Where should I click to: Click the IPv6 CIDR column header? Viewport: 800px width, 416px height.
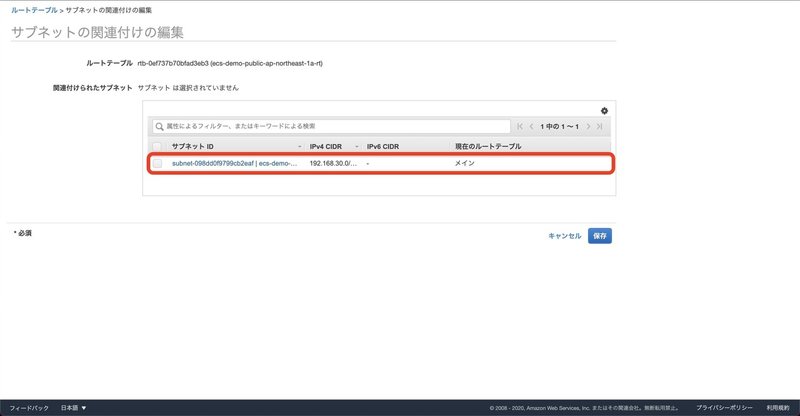click(x=383, y=146)
